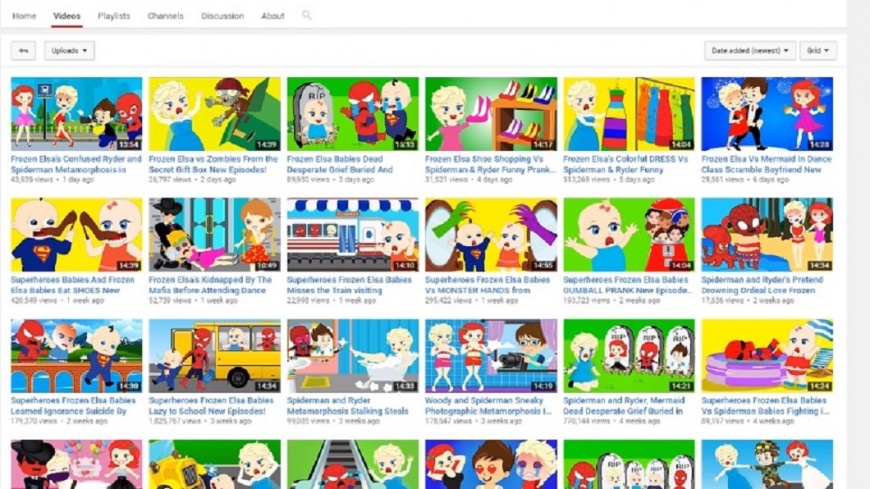870x489 pixels.
Task: Open Frozen Elsa vs Zombies video title
Action: pyautogui.click(x=214, y=164)
